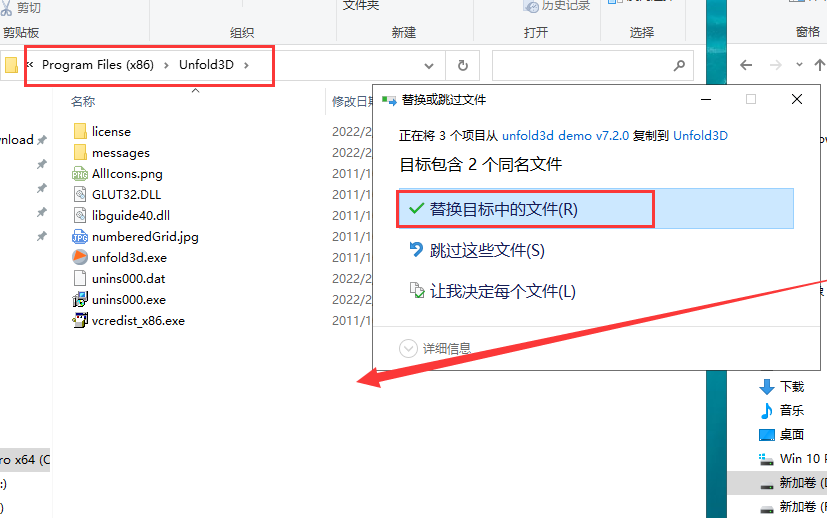The image size is (827, 518).
Task: Click the skip files arrow icon
Action: (416, 250)
